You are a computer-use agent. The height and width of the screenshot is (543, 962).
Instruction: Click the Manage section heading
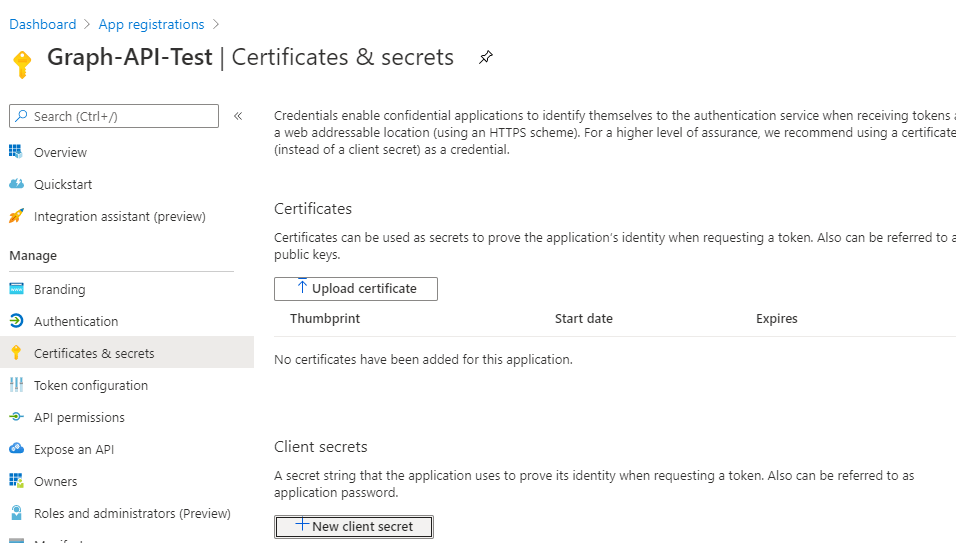[x=33, y=255]
